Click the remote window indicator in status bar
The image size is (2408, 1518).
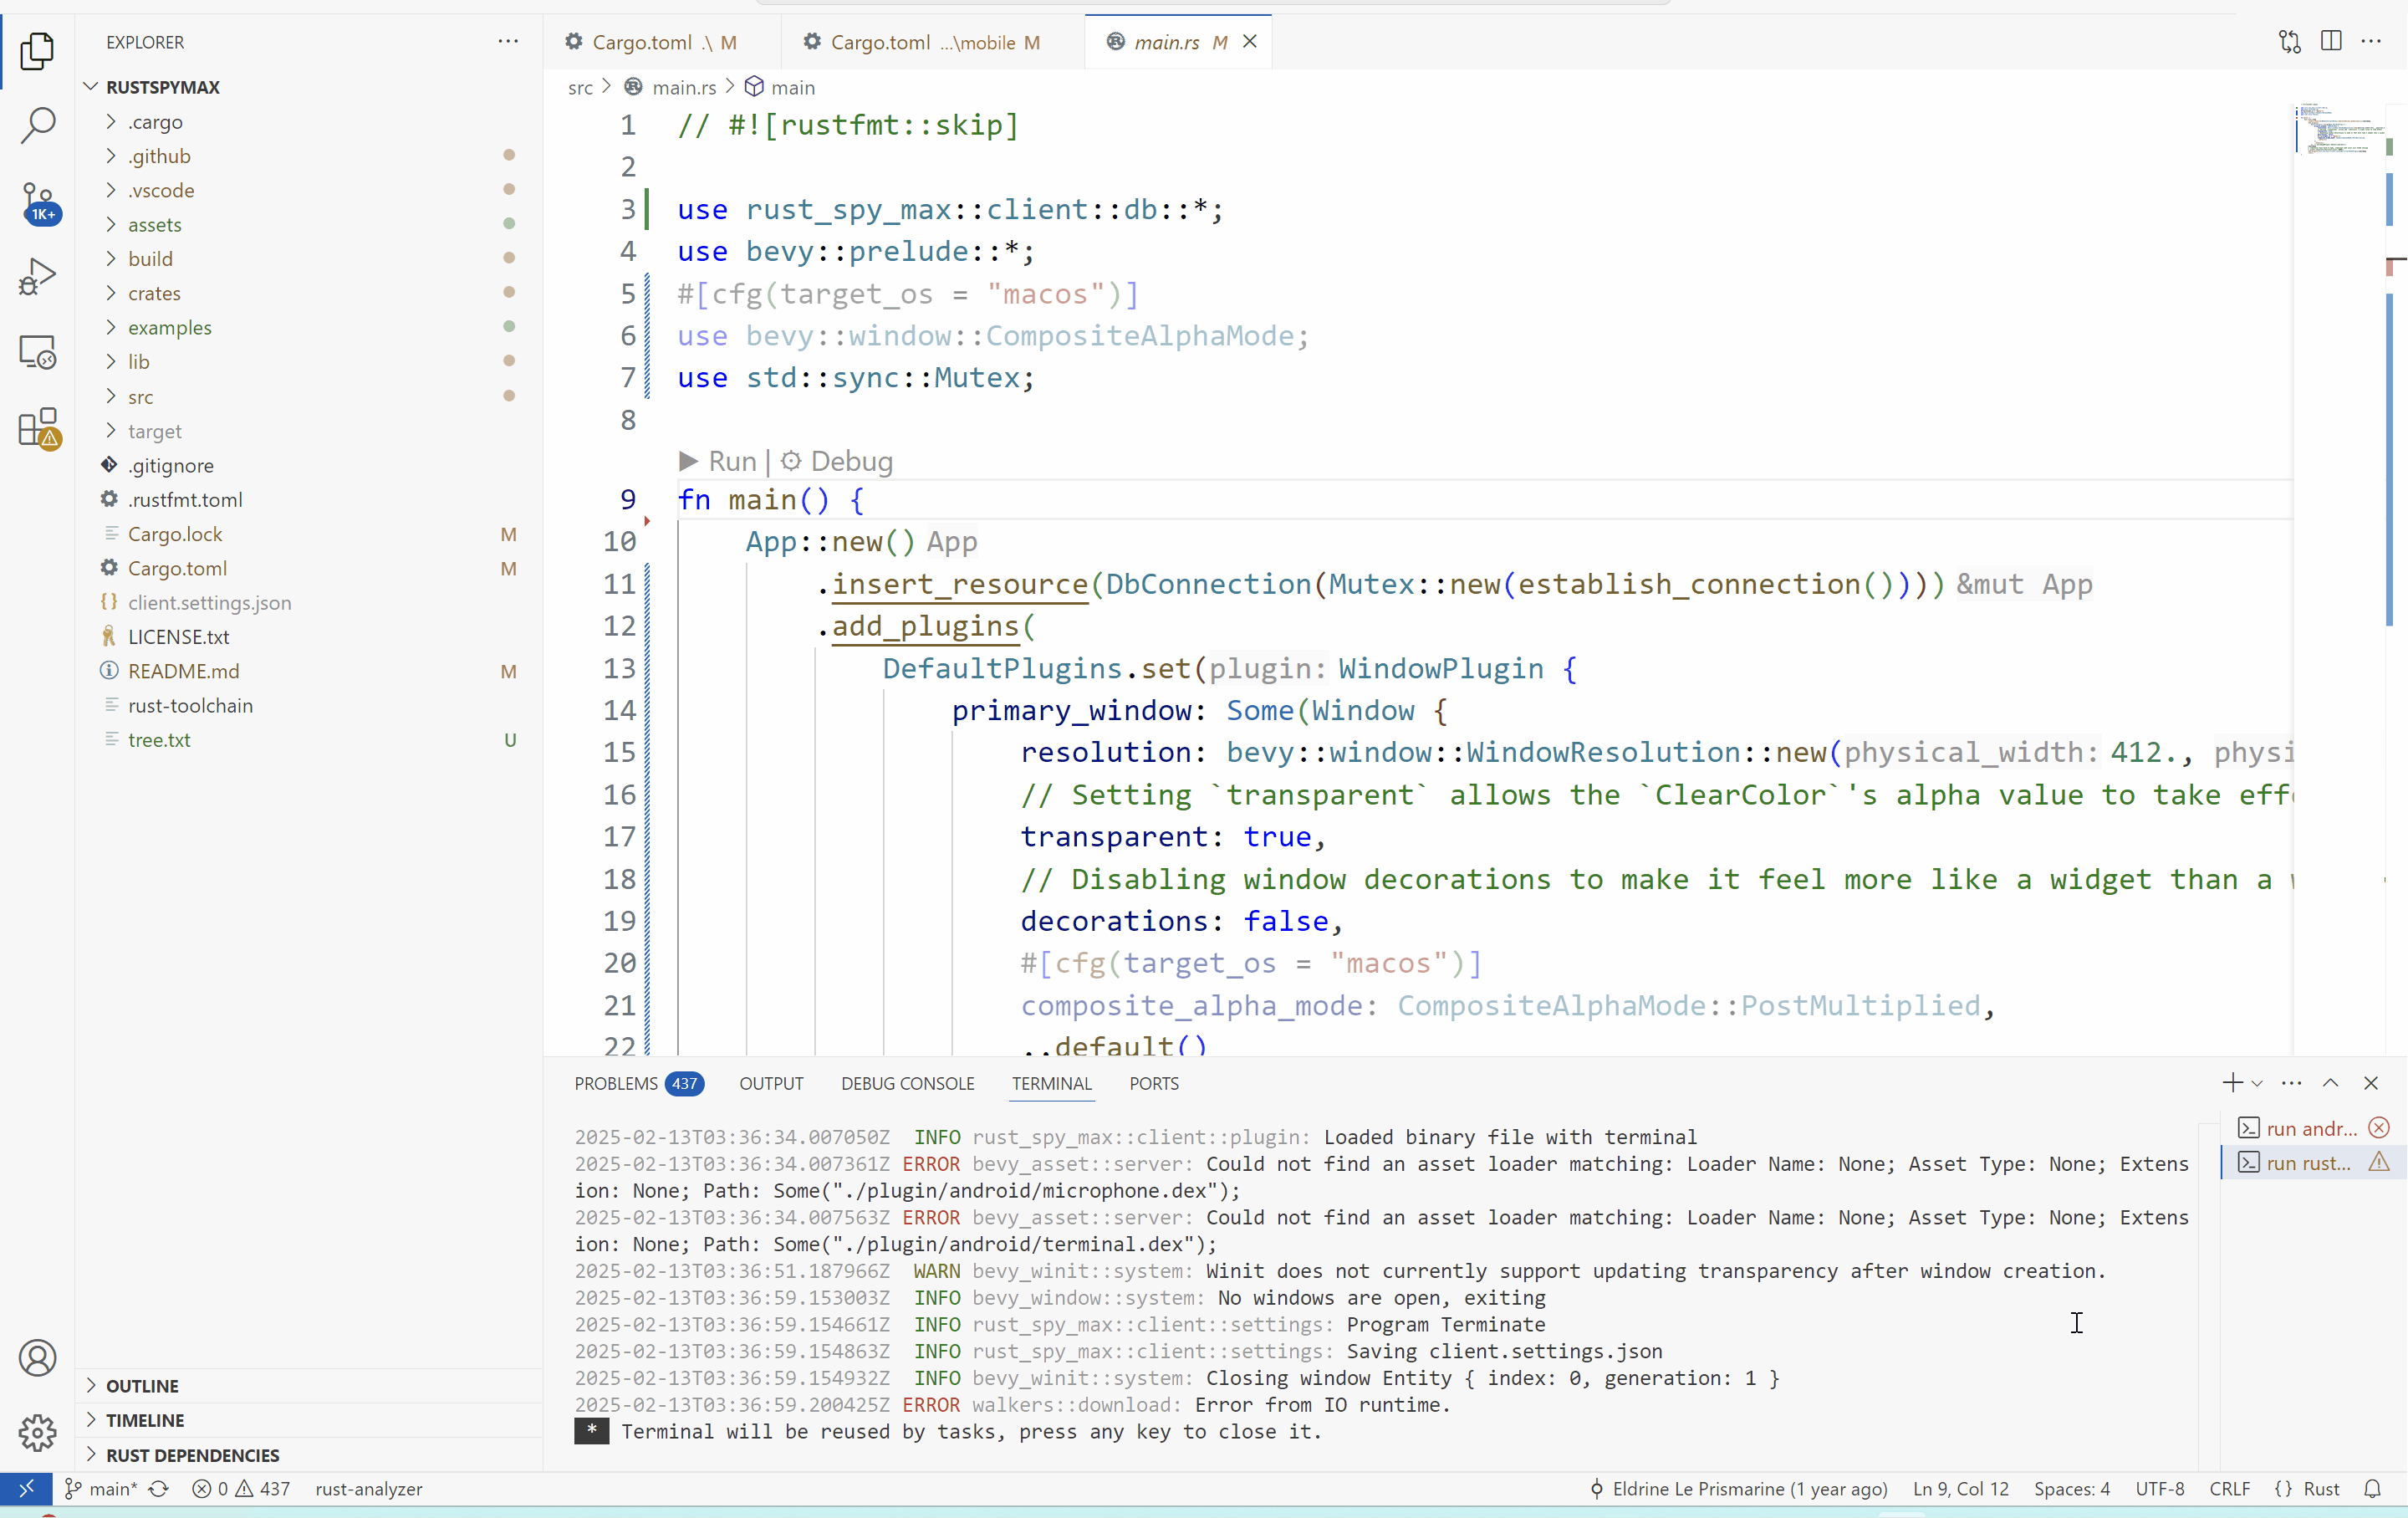[26, 1488]
